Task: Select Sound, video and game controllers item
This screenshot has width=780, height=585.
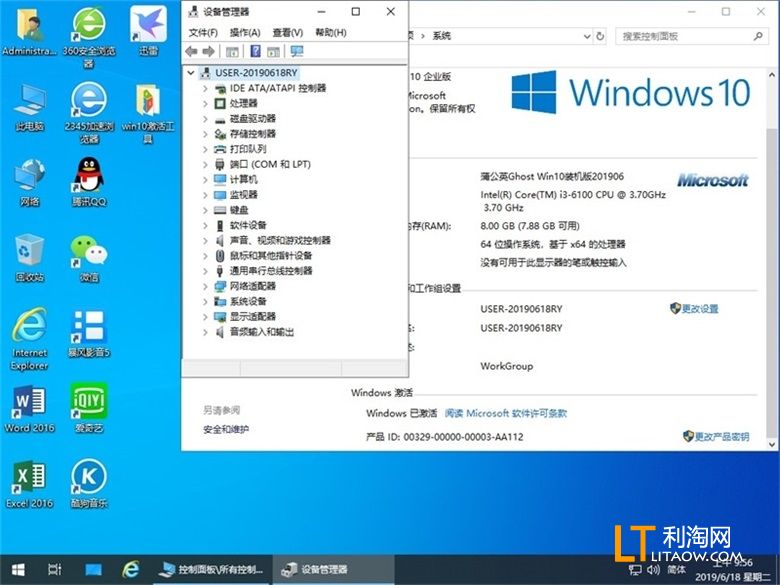Action: point(280,241)
